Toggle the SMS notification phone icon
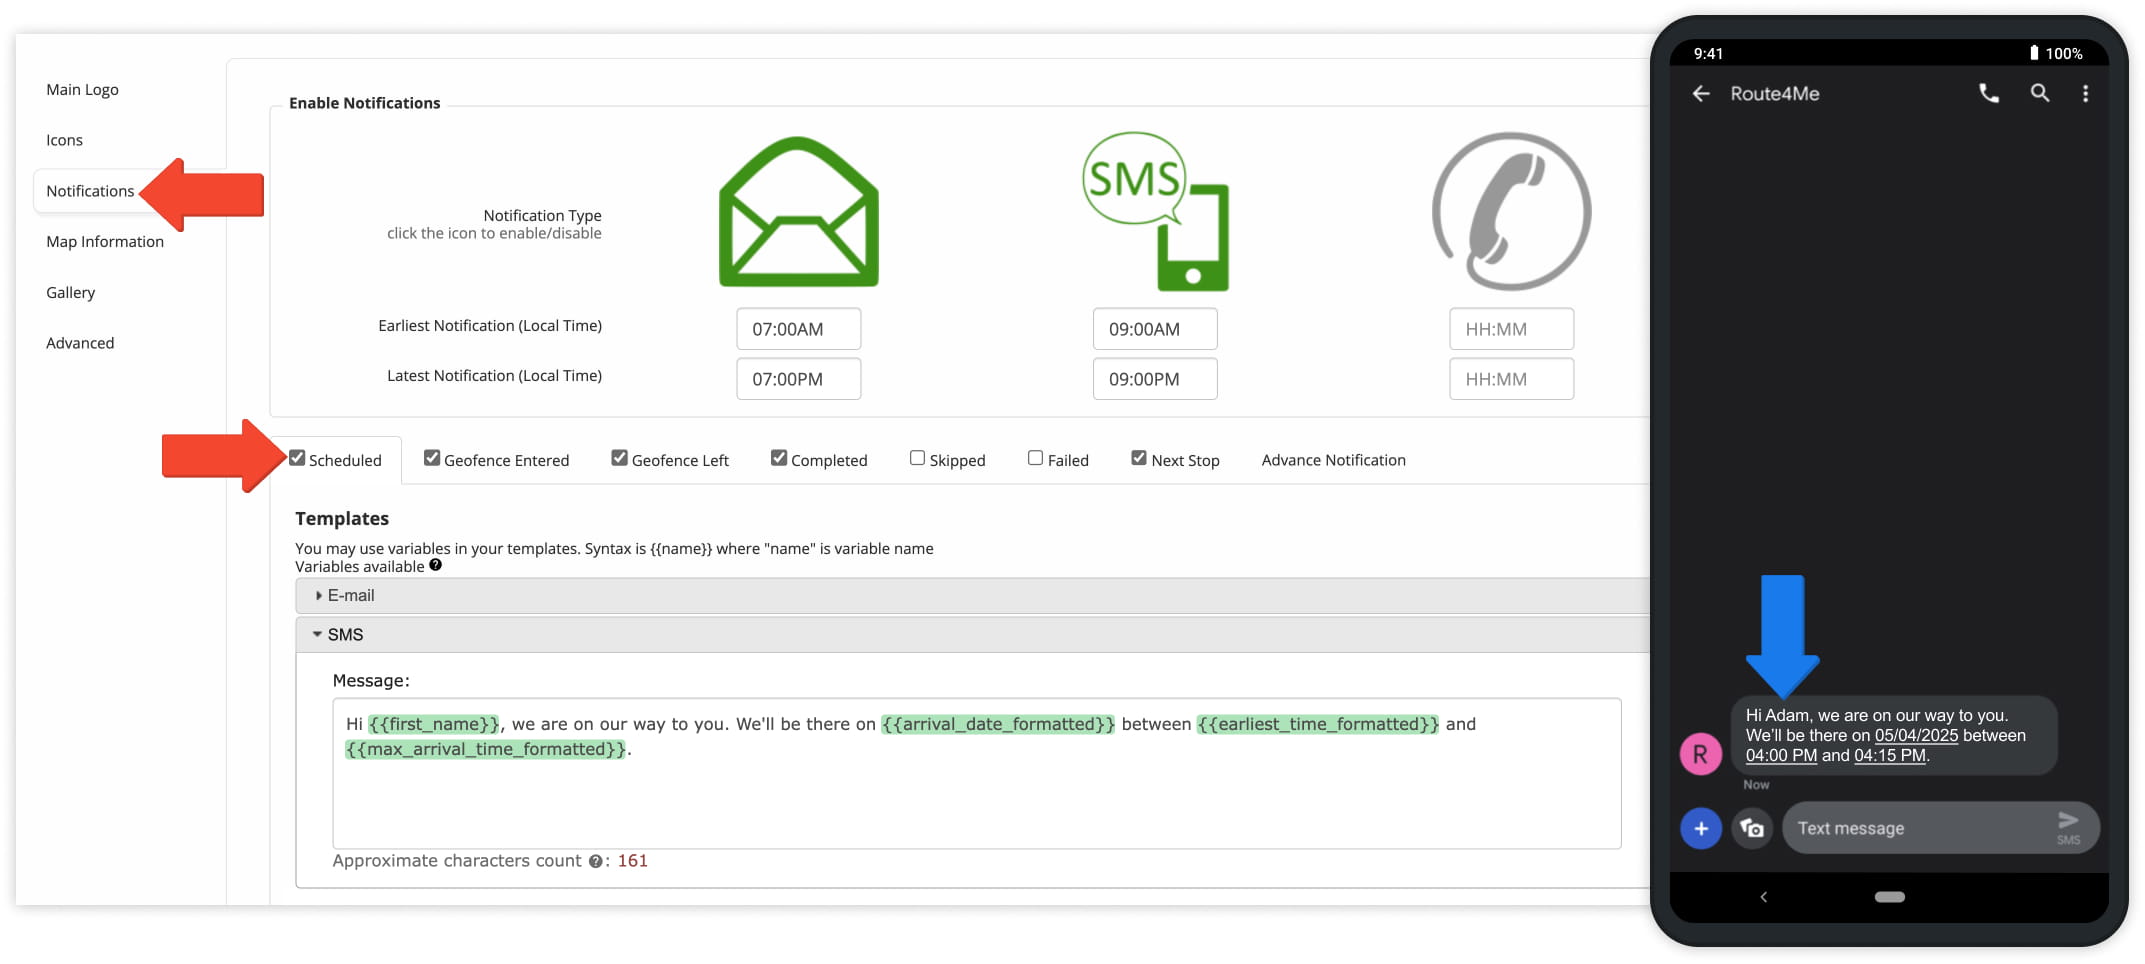This screenshot has width=2145, height=964. coord(1155,211)
